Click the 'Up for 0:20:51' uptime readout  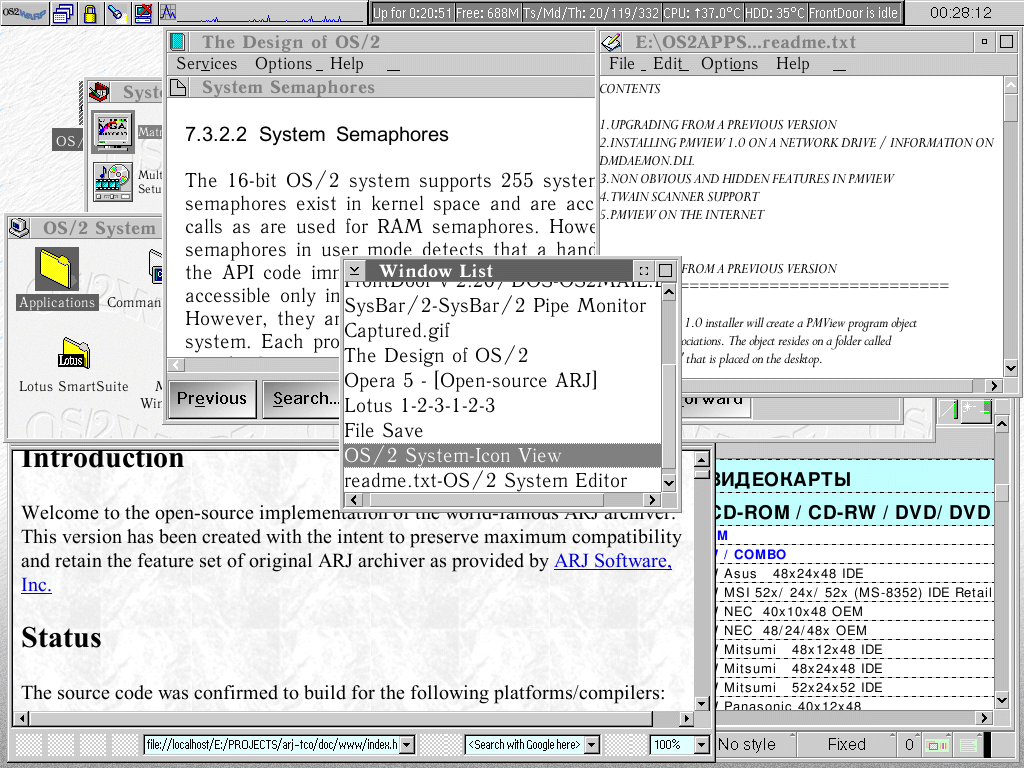[x=413, y=13]
